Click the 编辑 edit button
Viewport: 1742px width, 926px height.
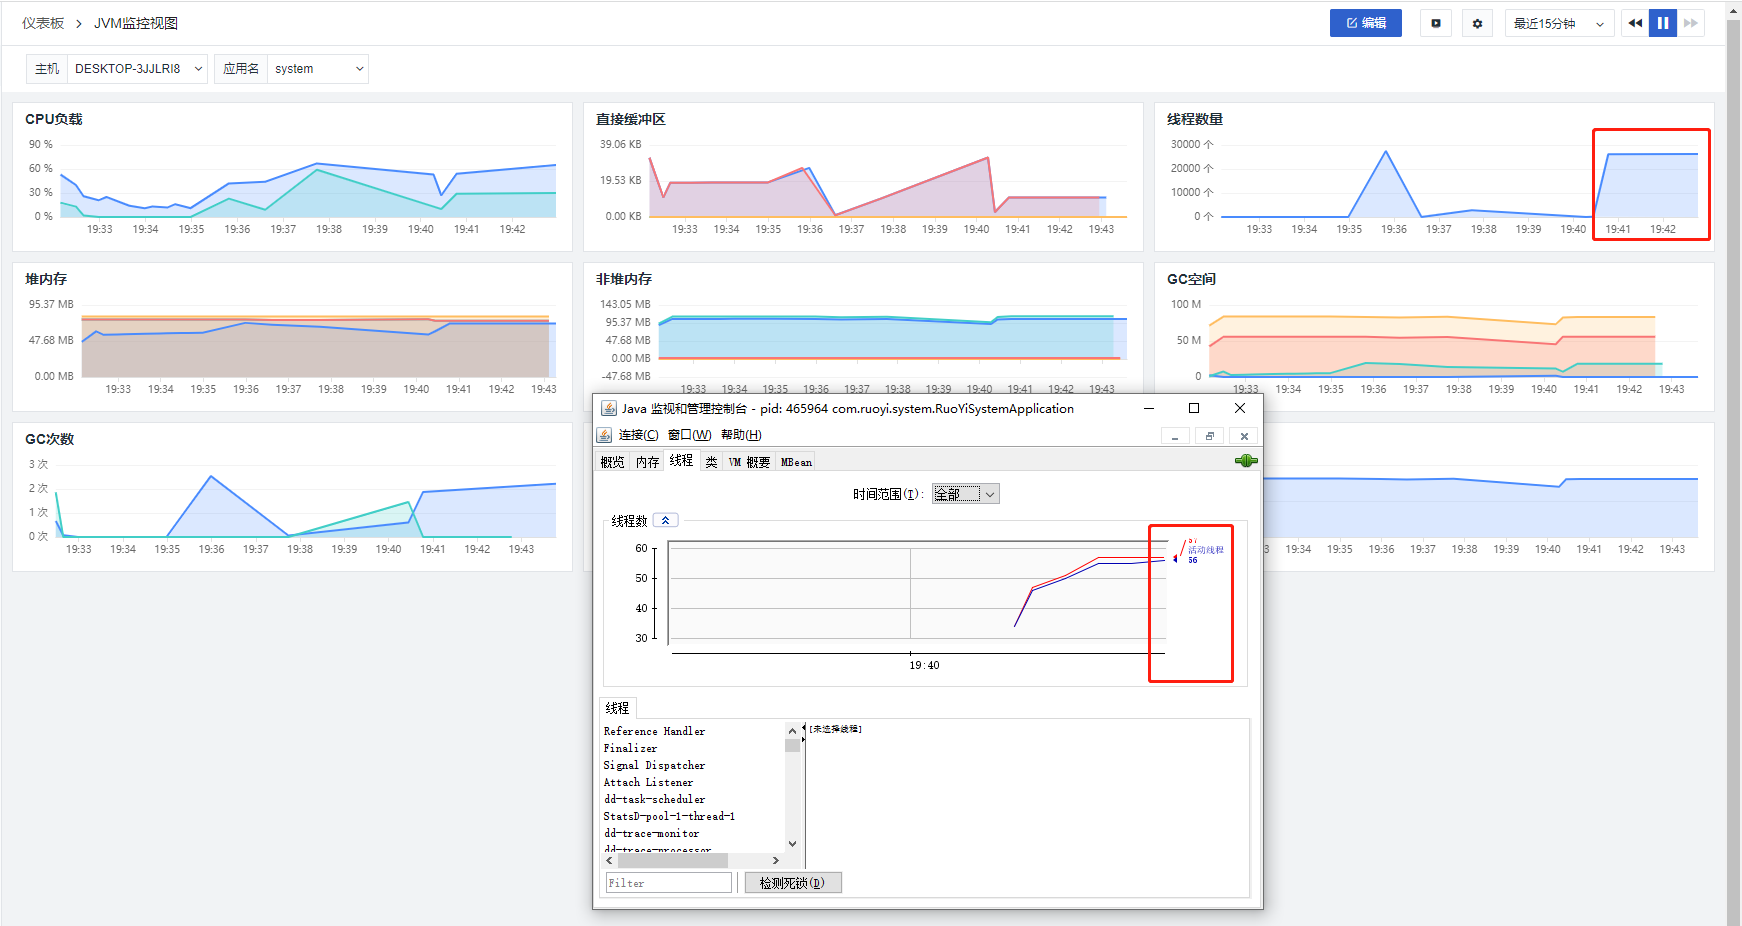pos(1365,23)
